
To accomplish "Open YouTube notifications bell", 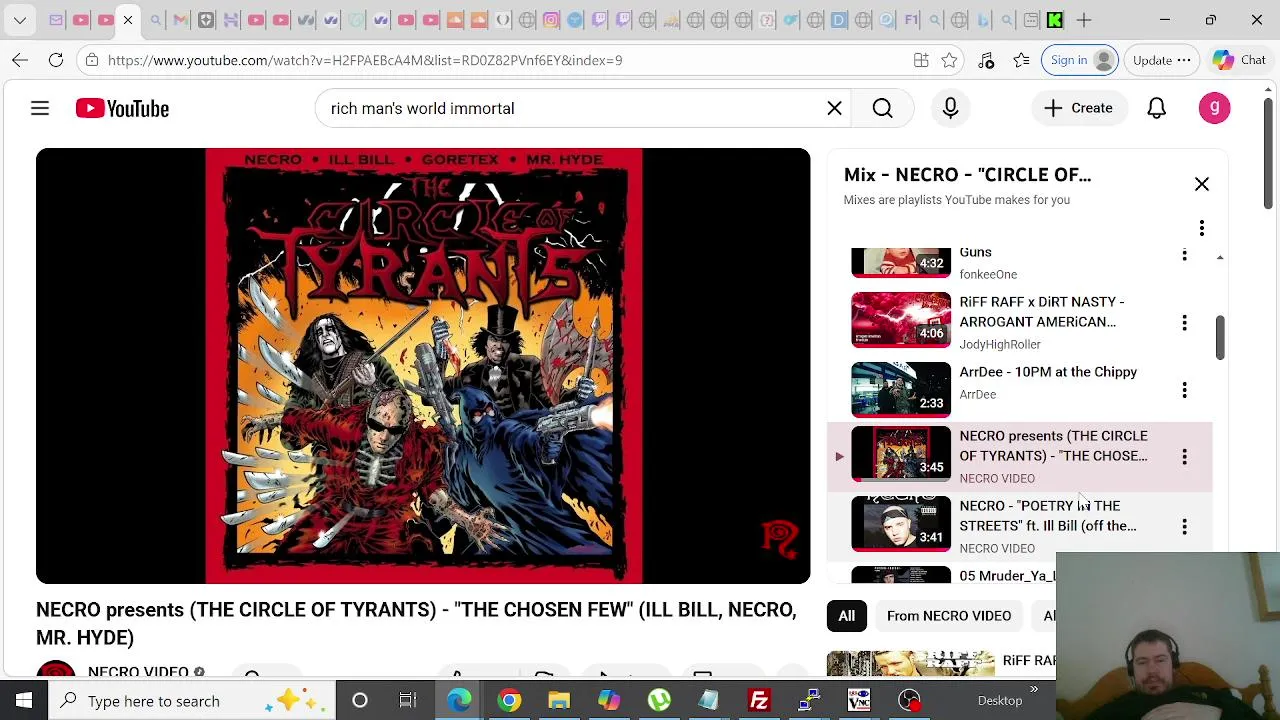I will tap(1156, 108).
